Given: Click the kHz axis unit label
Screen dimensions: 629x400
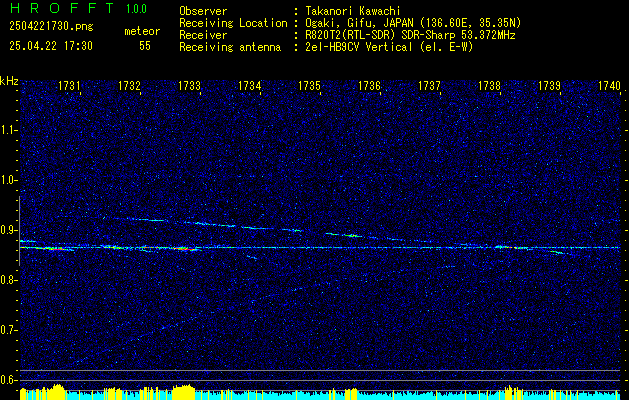Looking at the screenshot, I should 9,81.
